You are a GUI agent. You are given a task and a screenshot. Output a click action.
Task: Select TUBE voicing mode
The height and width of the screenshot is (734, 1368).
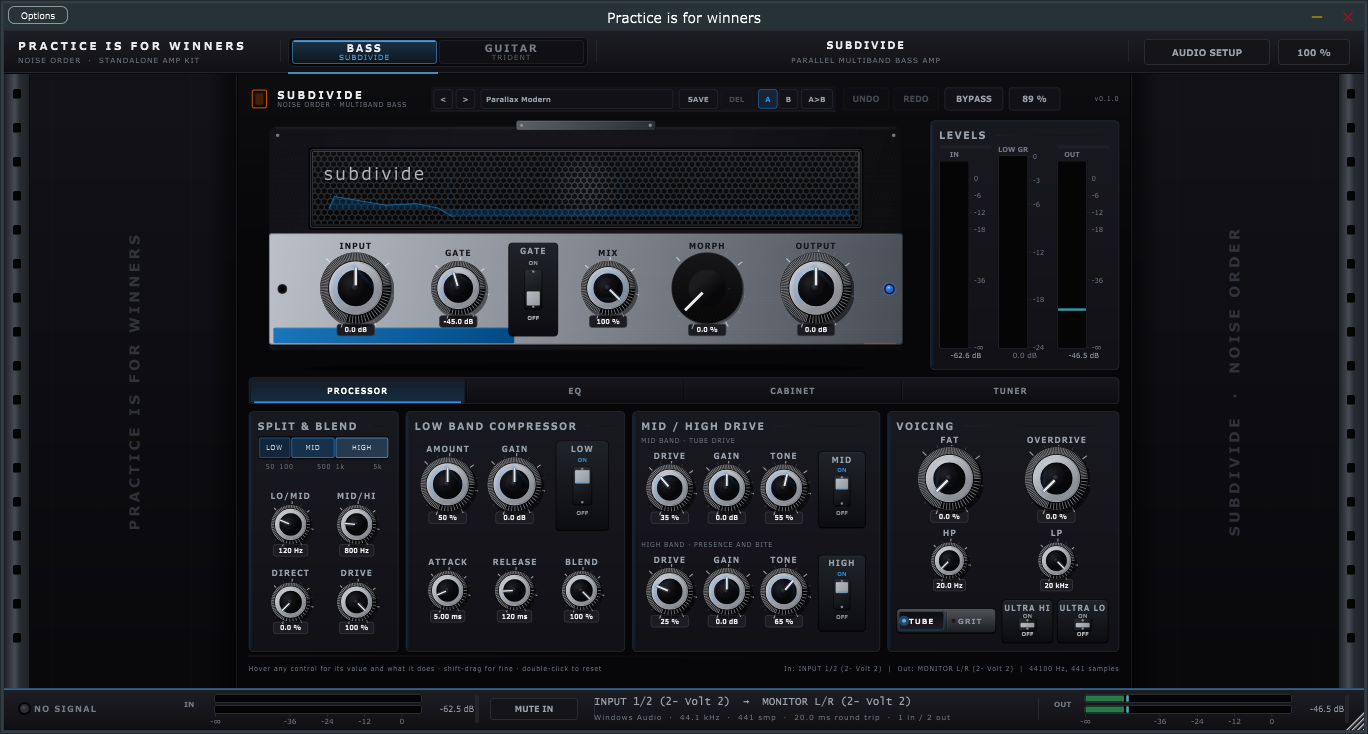click(x=921, y=621)
